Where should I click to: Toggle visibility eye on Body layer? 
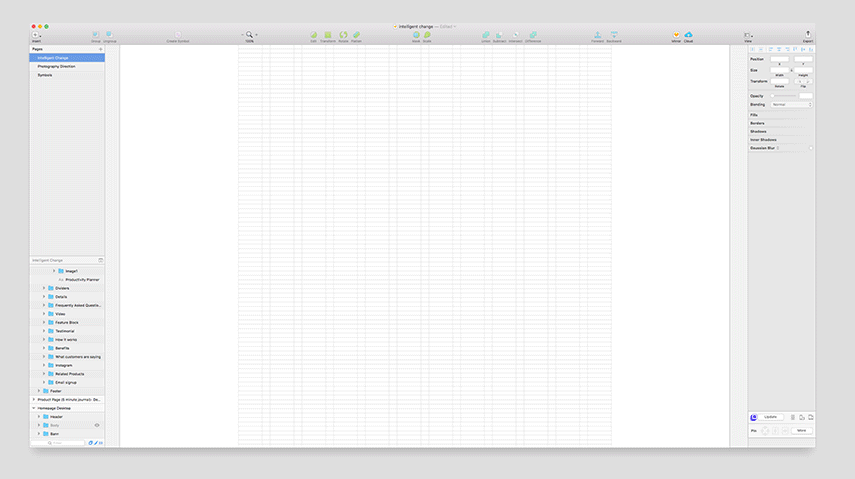(x=97, y=426)
